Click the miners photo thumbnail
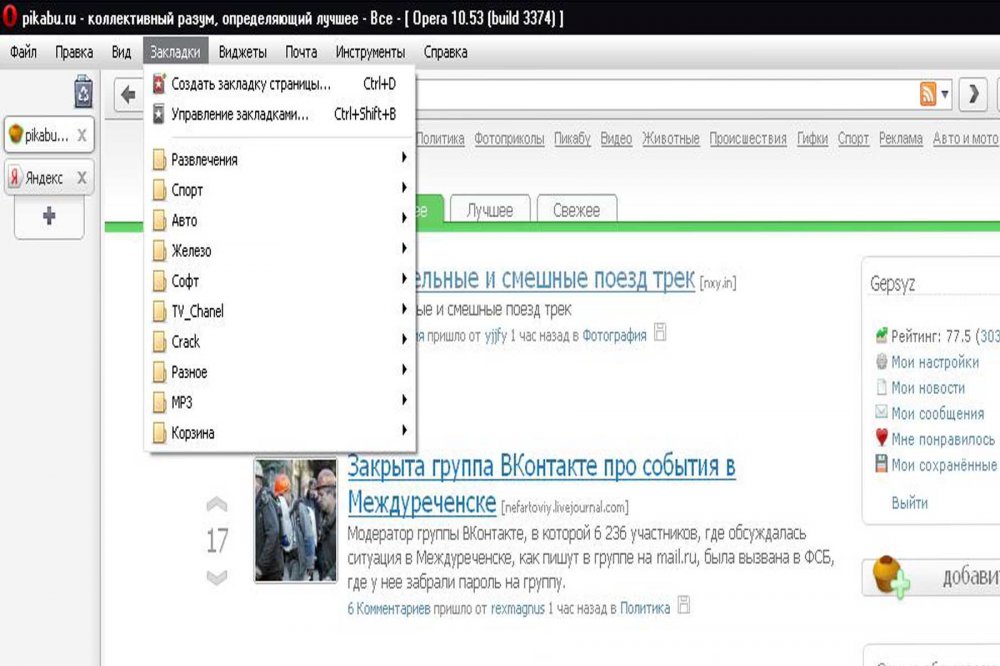1000x666 pixels. 295,521
